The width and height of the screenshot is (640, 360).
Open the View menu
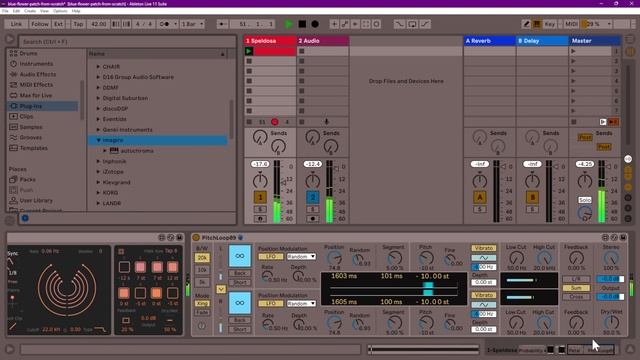point(44,11)
